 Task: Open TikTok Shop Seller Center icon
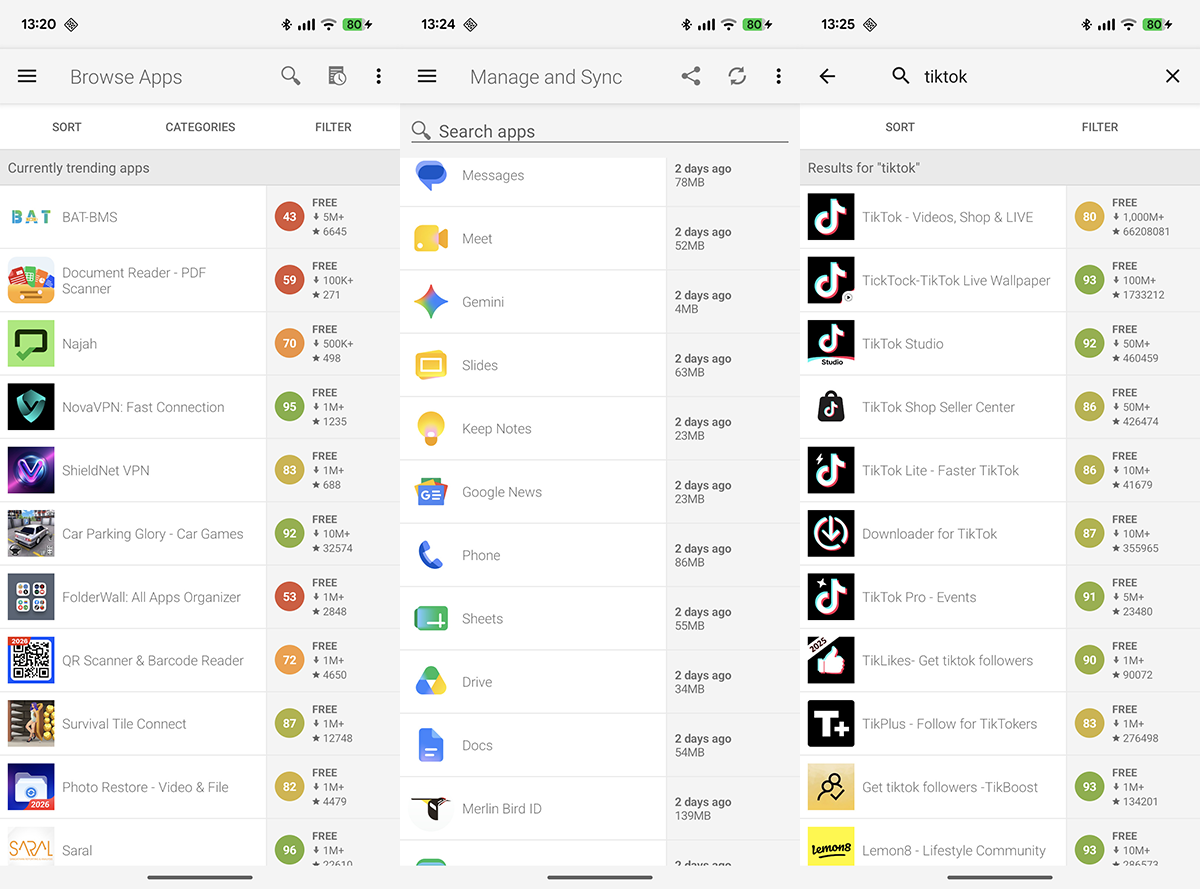tap(831, 407)
